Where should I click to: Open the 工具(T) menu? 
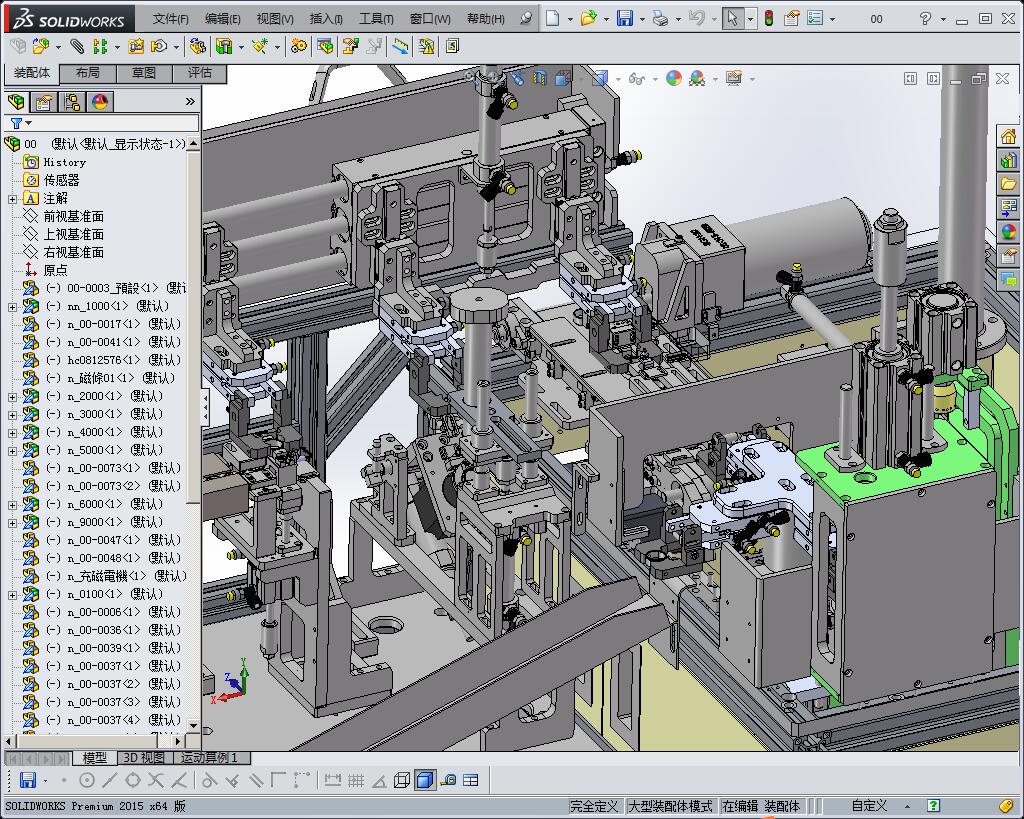point(376,19)
